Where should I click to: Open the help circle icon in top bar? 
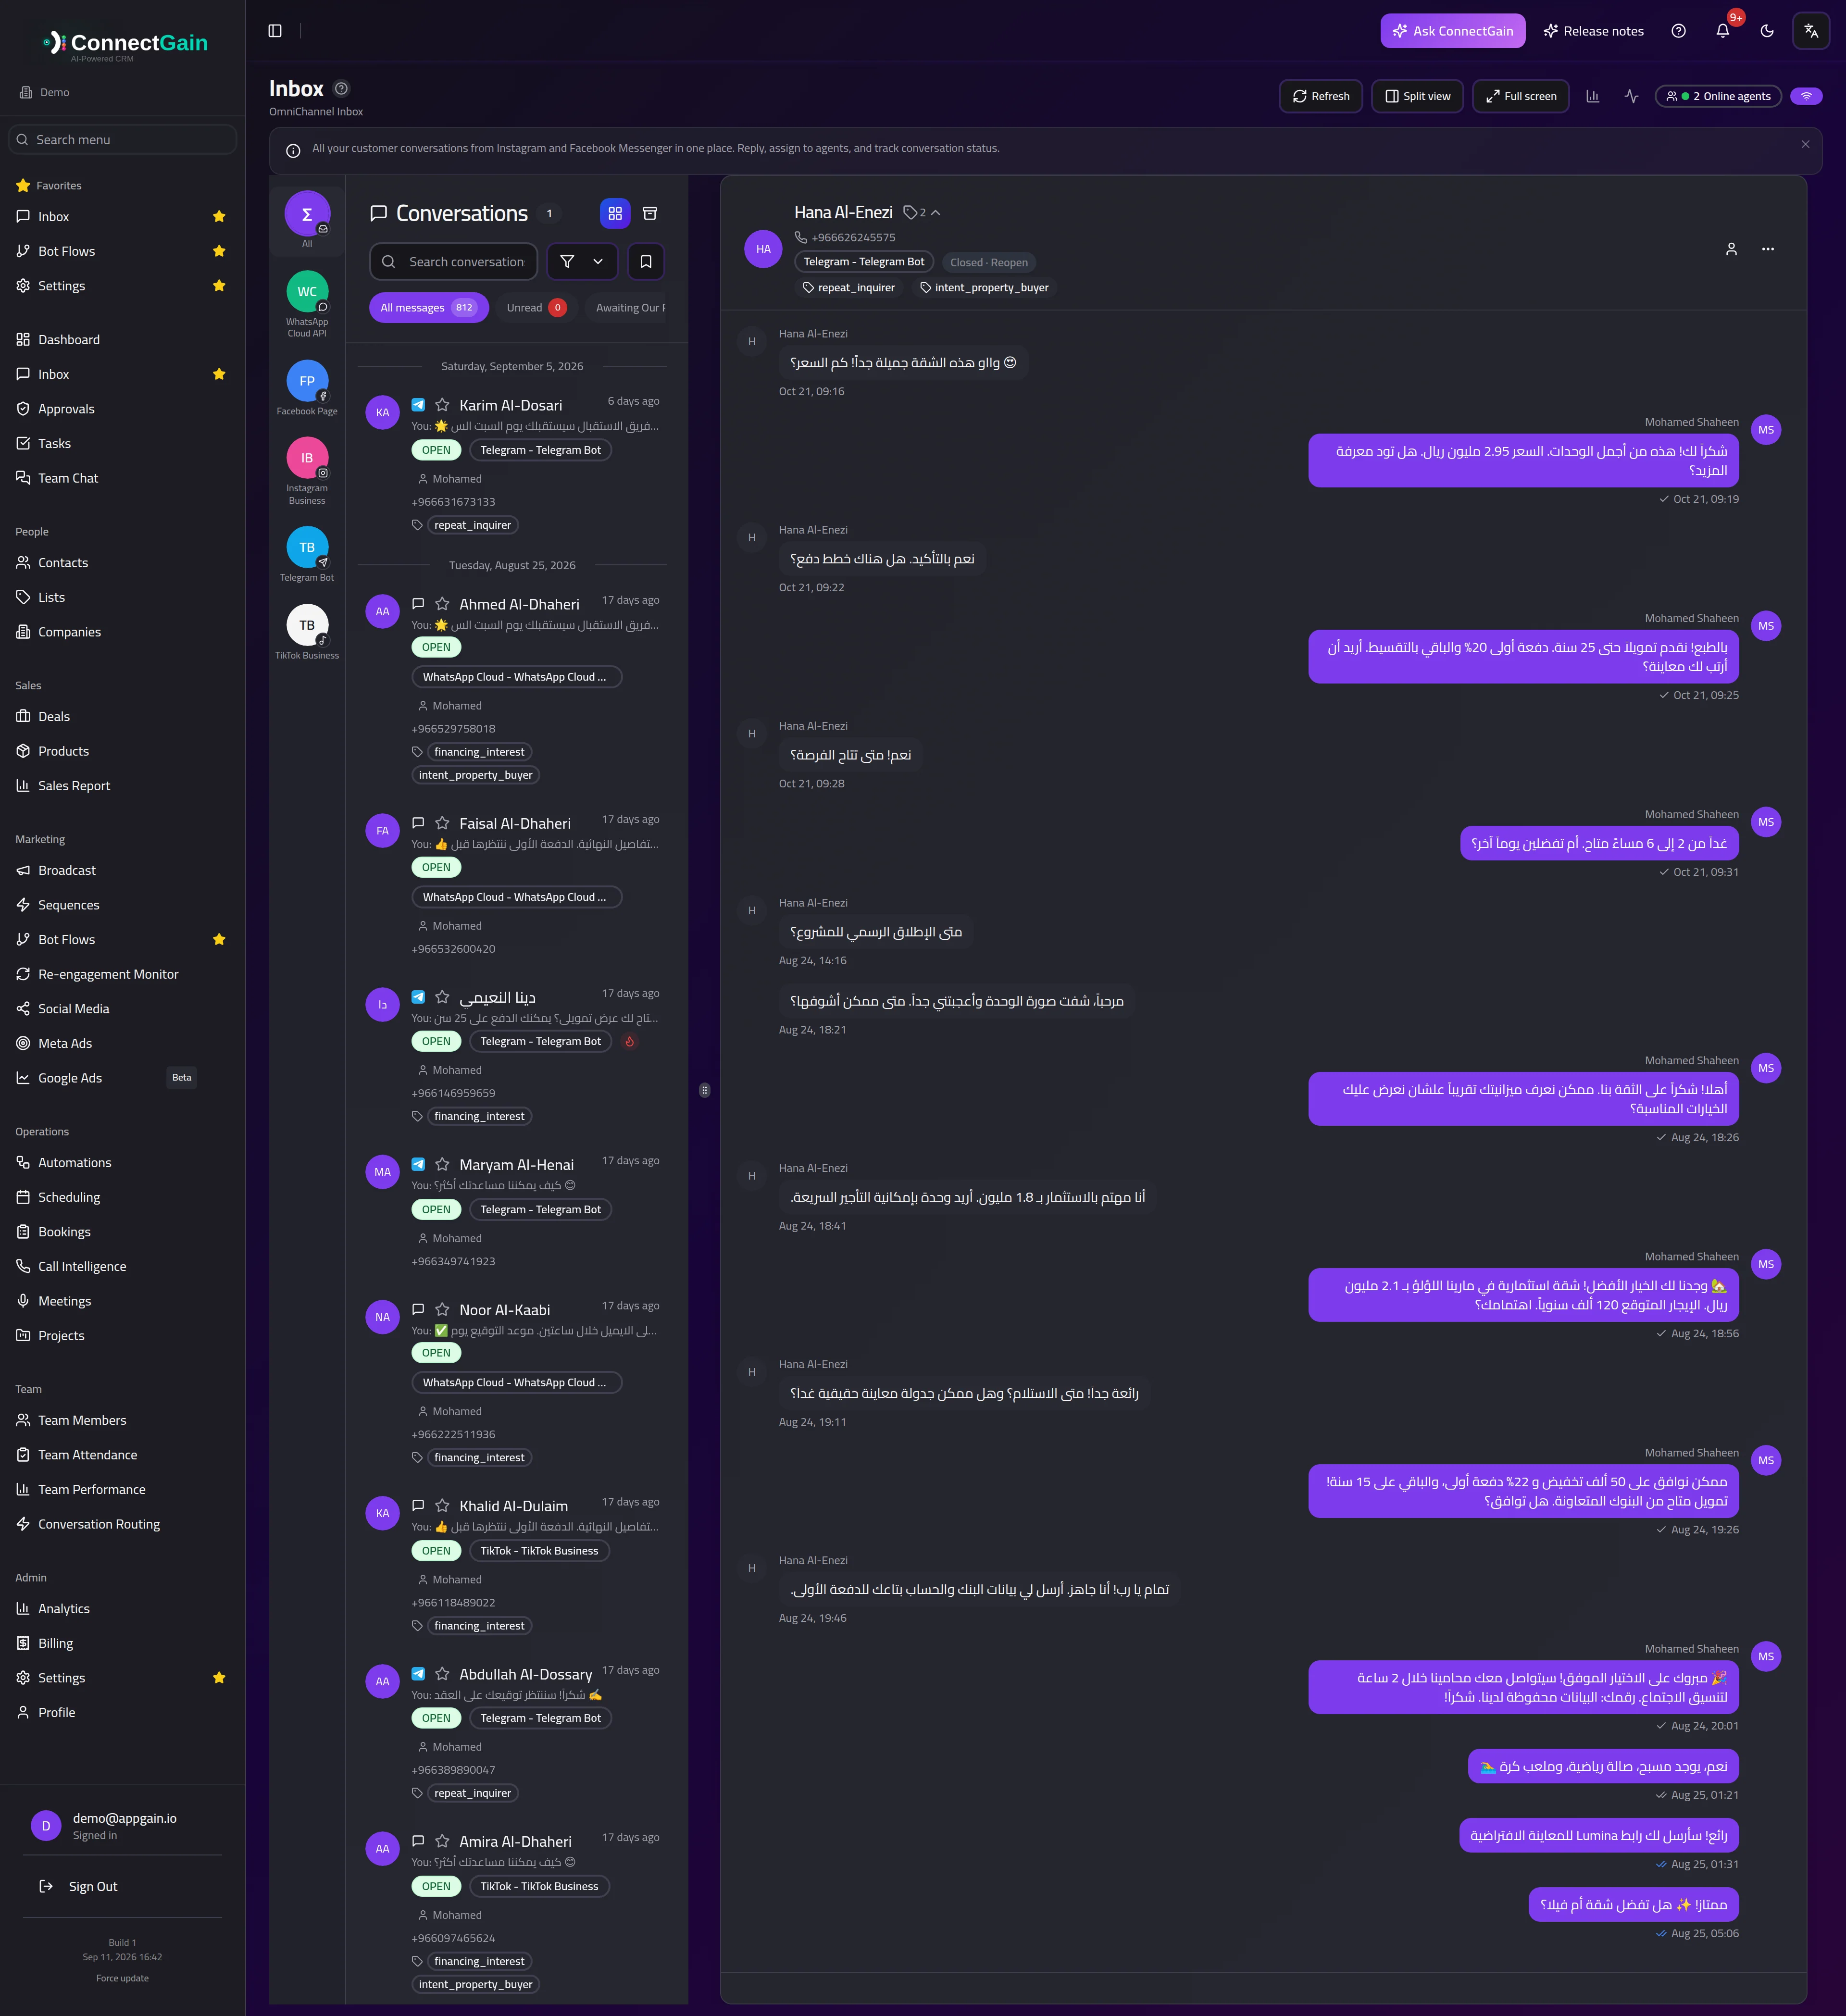(x=1678, y=31)
